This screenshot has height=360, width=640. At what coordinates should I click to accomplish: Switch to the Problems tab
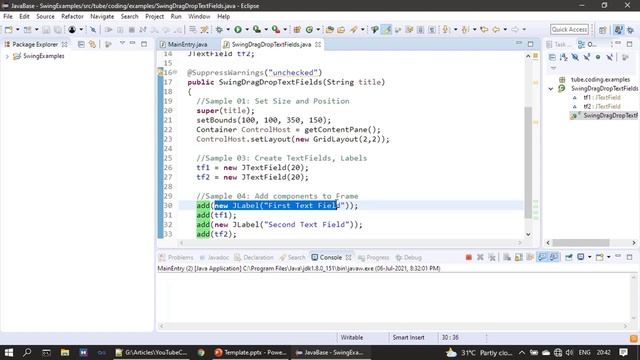176,257
